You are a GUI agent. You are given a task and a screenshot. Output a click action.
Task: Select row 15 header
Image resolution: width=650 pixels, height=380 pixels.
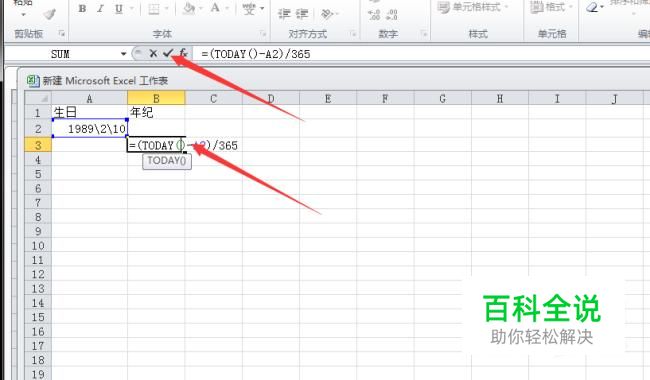click(38, 317)
